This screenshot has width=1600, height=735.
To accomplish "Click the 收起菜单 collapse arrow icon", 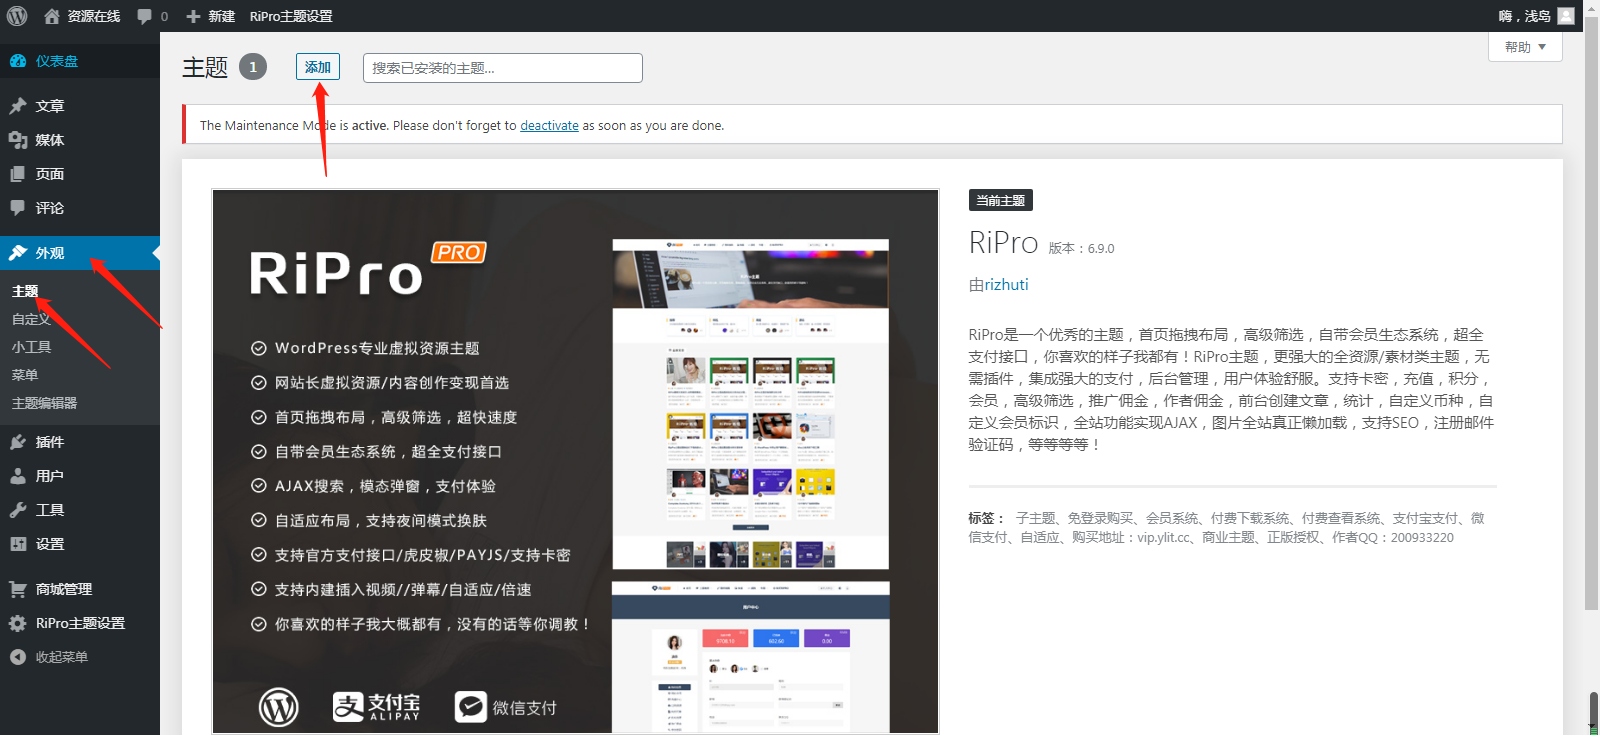I will 18,657.
